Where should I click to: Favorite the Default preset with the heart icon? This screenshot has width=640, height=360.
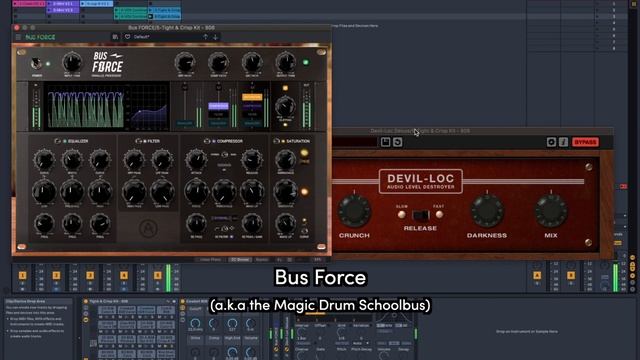coord(127,37)
